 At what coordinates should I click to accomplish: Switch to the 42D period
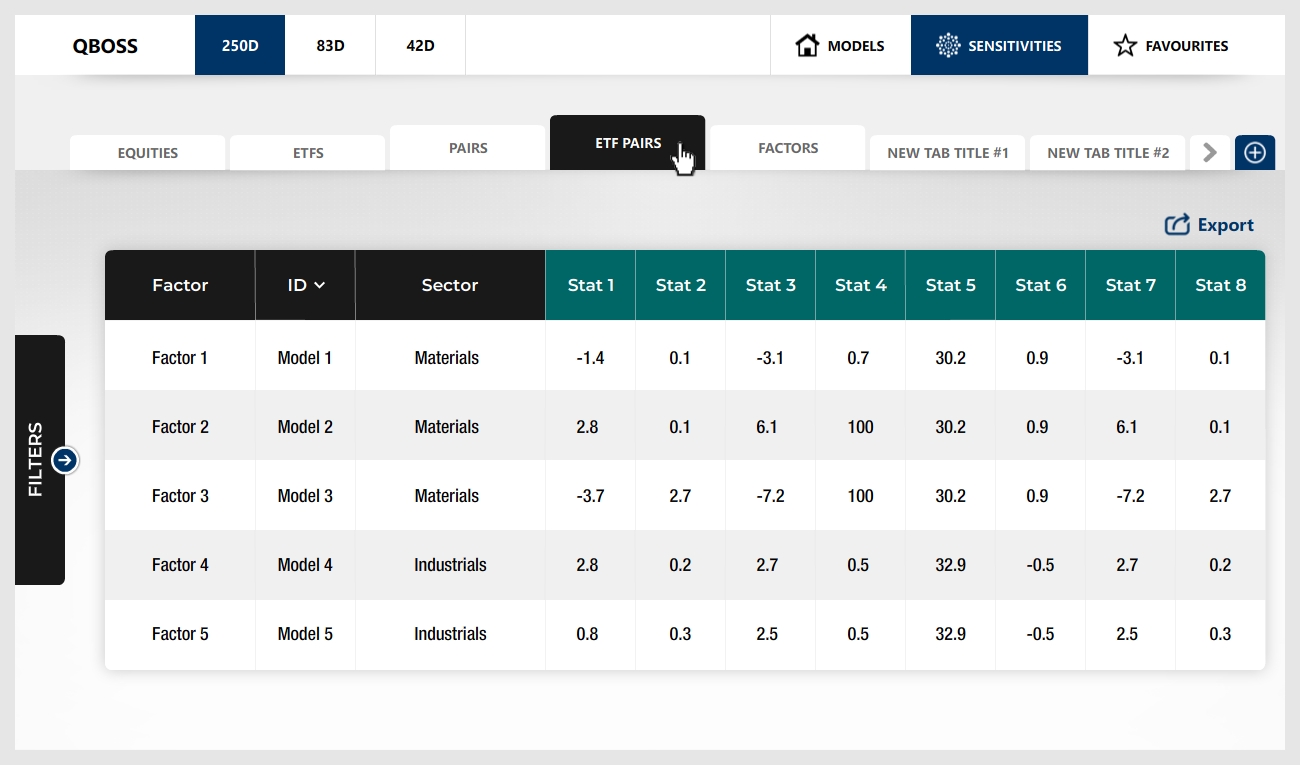[420, 45]
